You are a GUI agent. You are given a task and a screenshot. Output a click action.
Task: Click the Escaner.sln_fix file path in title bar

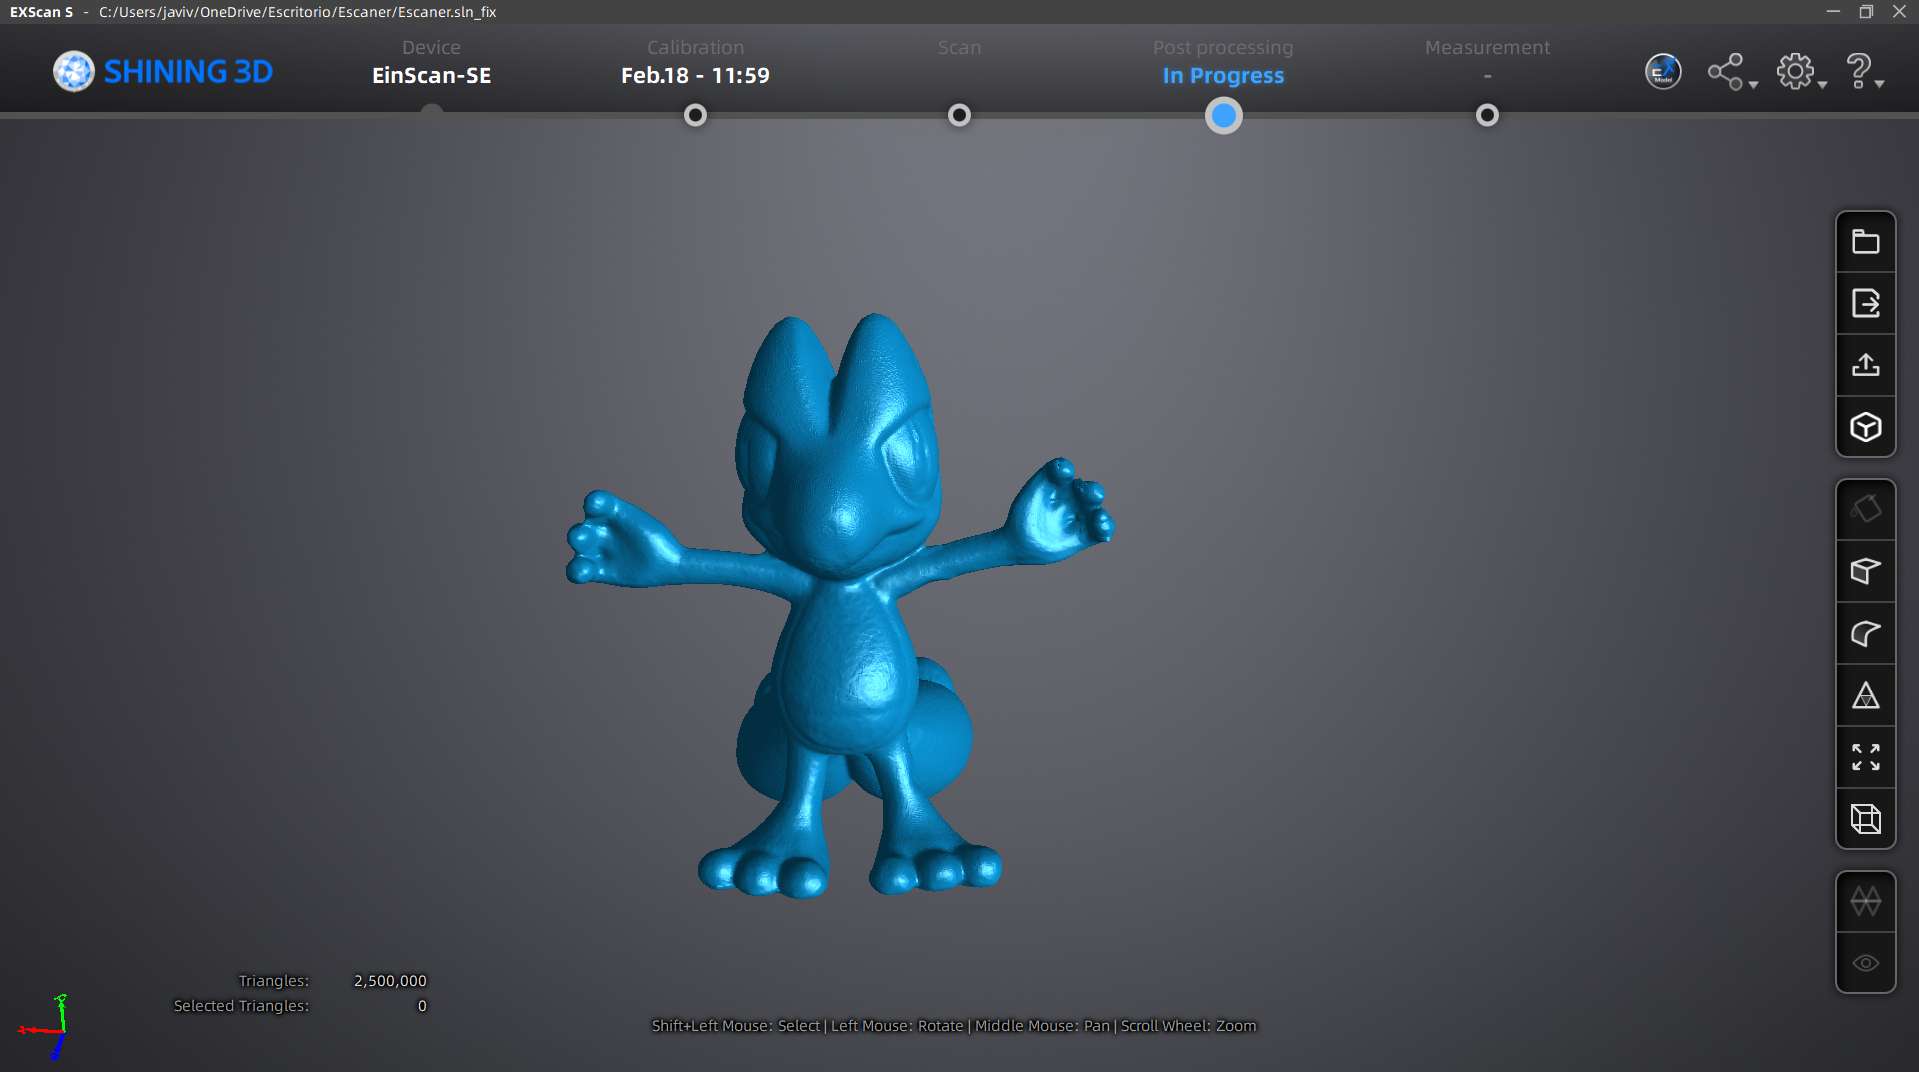tap(297, 12)
